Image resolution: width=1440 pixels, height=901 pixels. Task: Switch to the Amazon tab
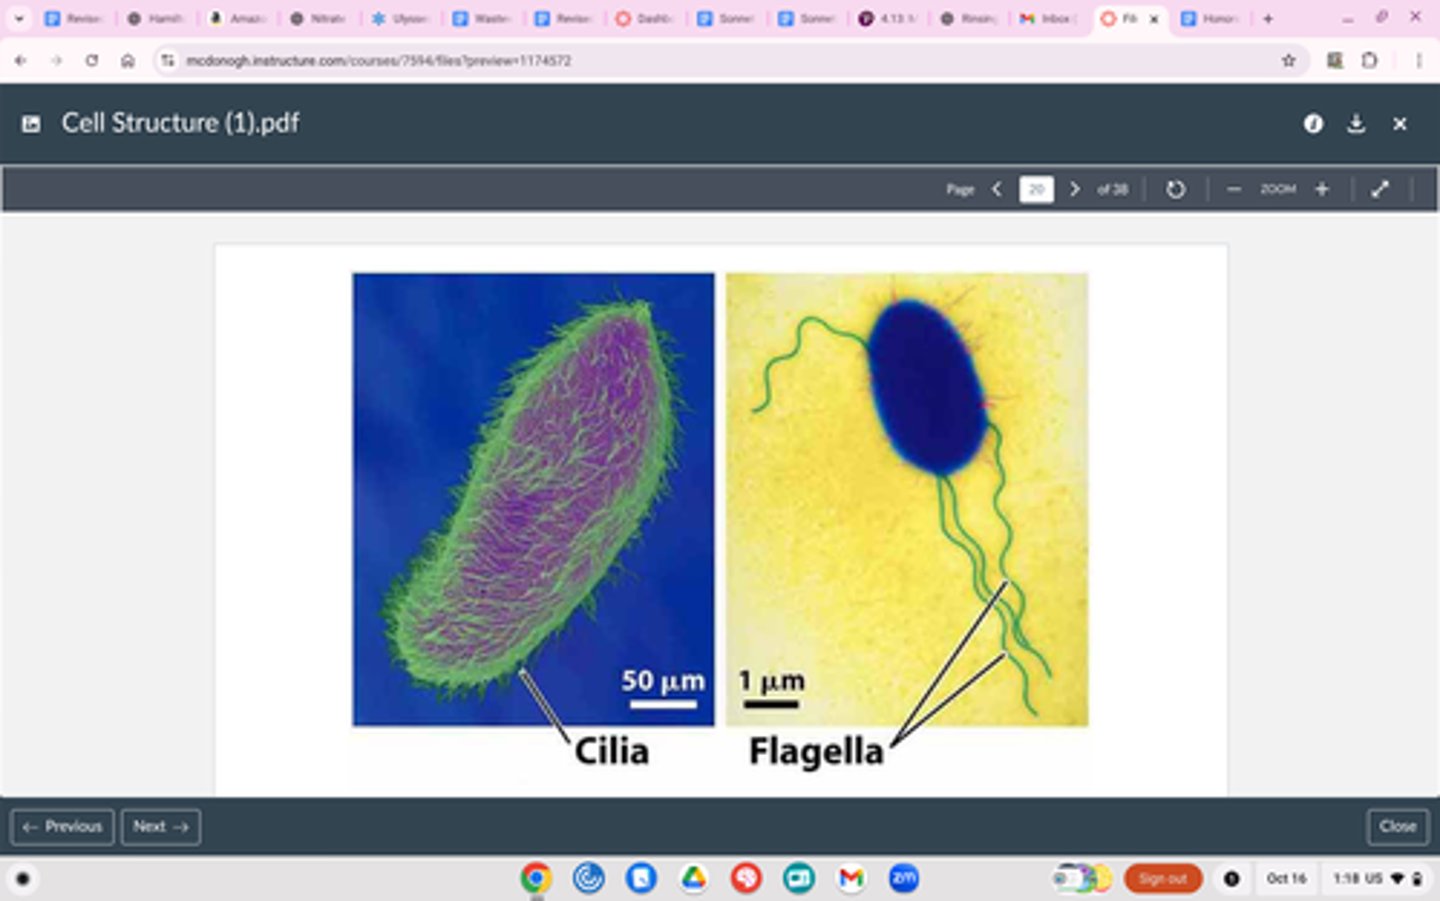(238, 18)
